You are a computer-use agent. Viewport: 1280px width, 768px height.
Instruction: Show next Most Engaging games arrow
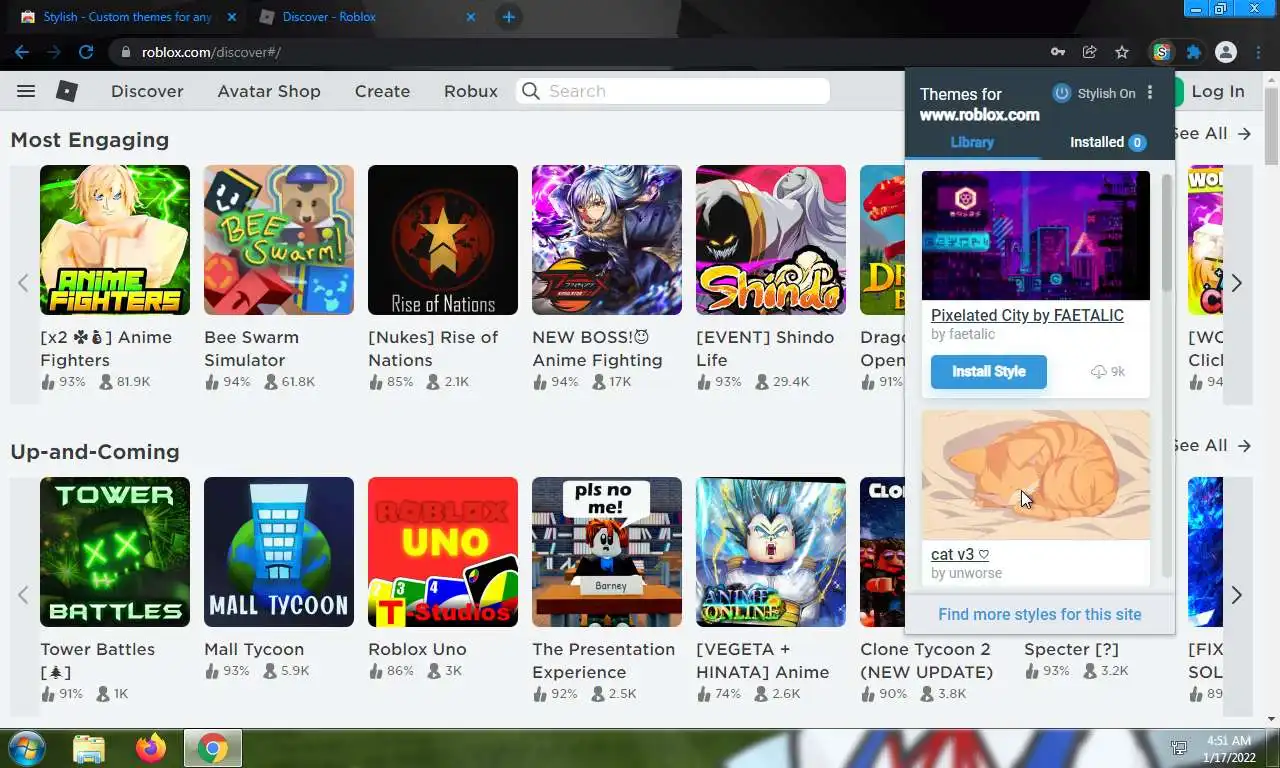point(1237,283)
